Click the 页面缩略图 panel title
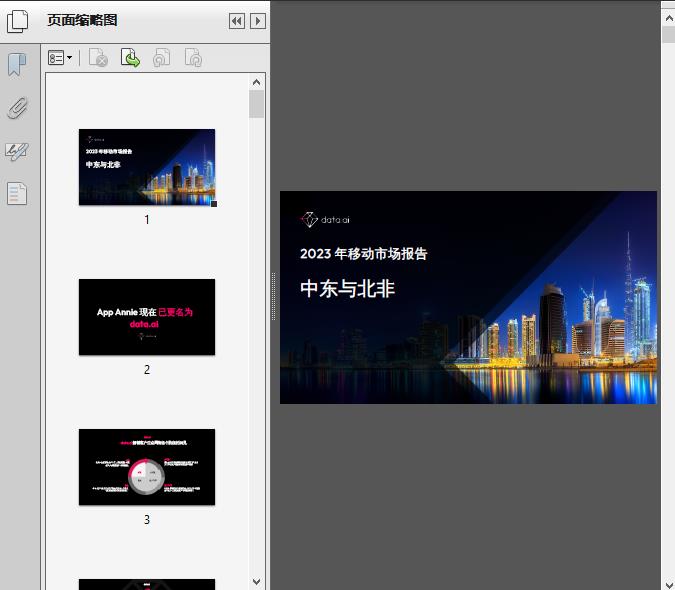This screenshot has width=675, height=590. click(82, 20)
